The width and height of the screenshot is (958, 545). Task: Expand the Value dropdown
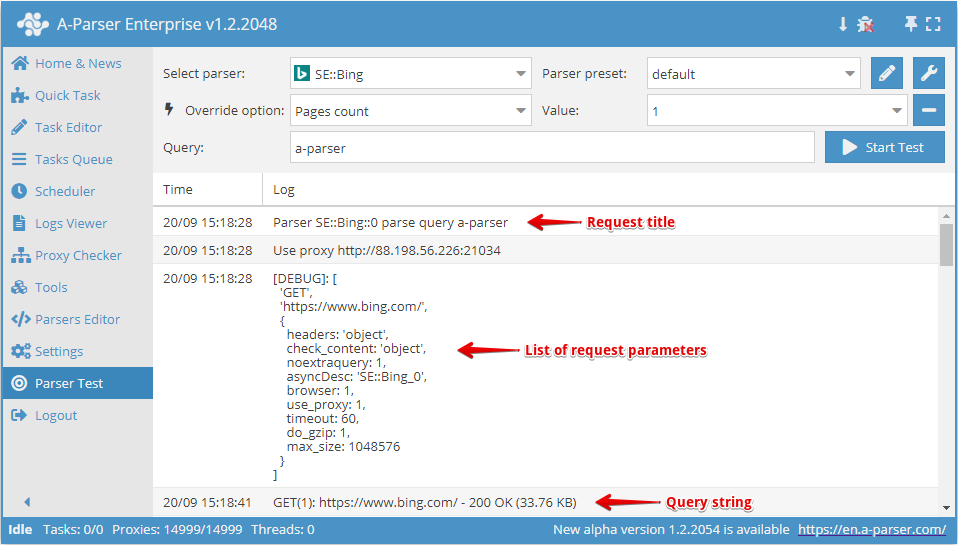click(777, 111)
